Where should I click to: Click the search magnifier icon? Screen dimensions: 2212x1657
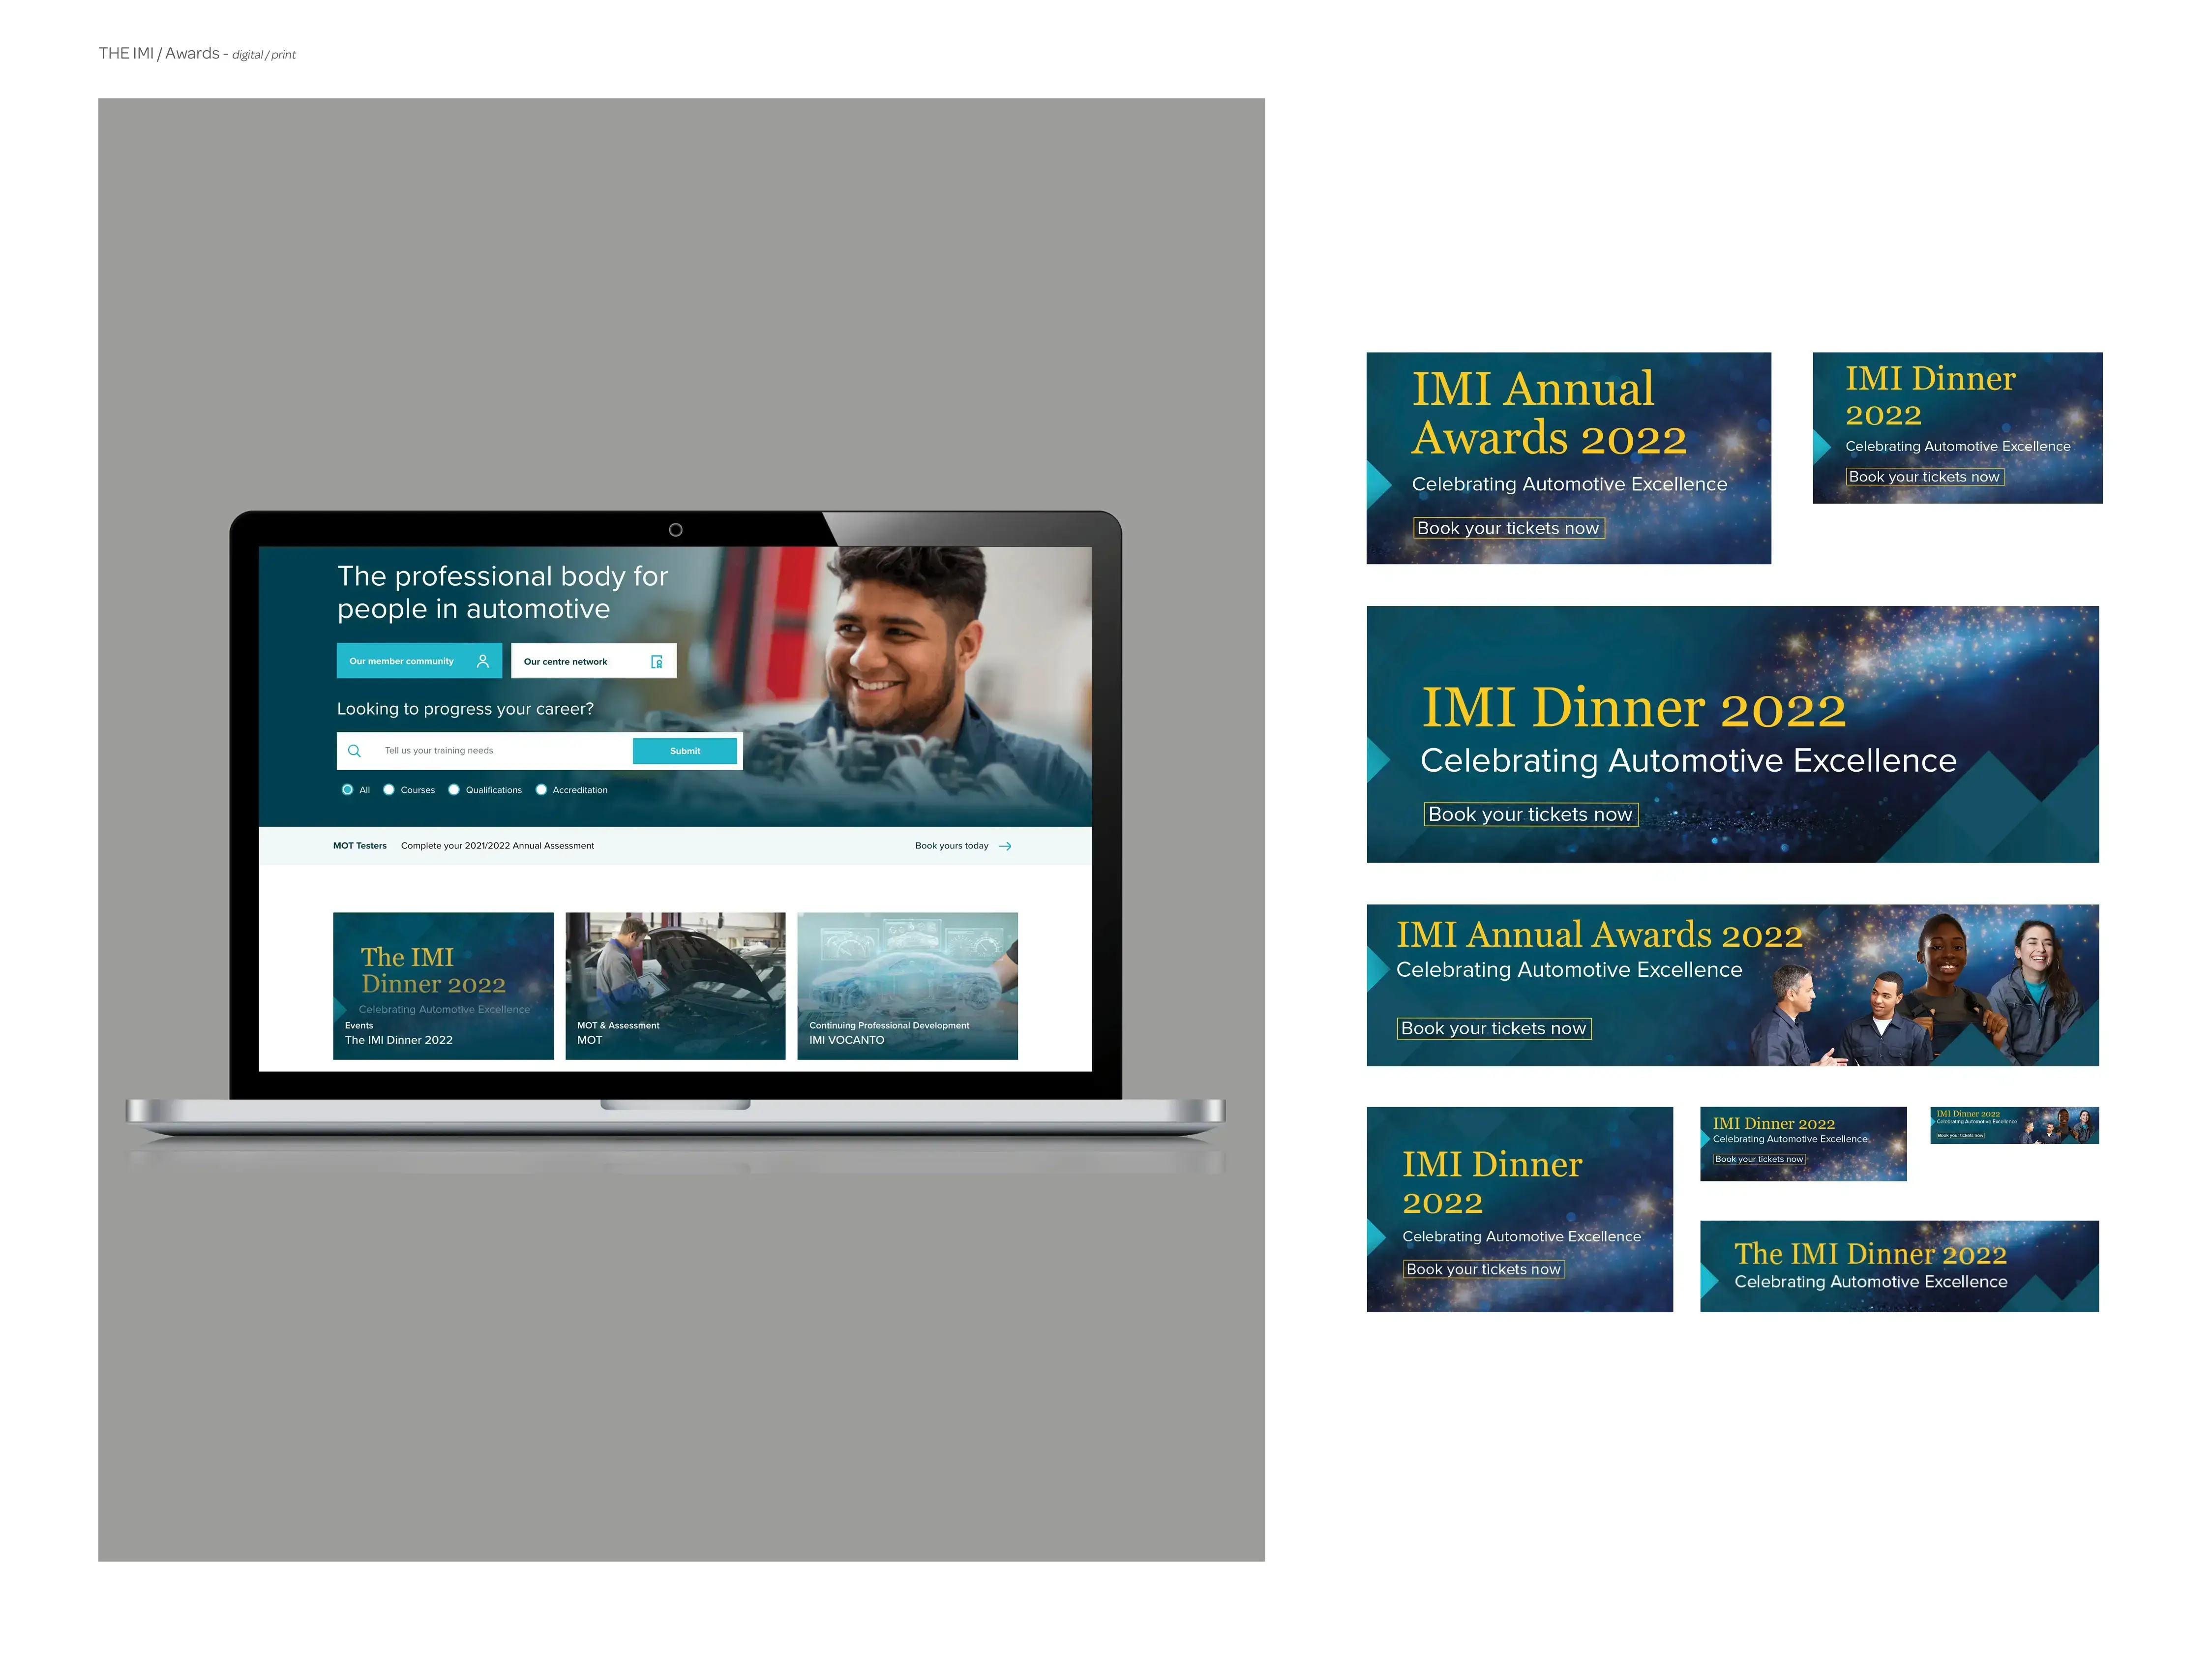(x=354, y=750)
